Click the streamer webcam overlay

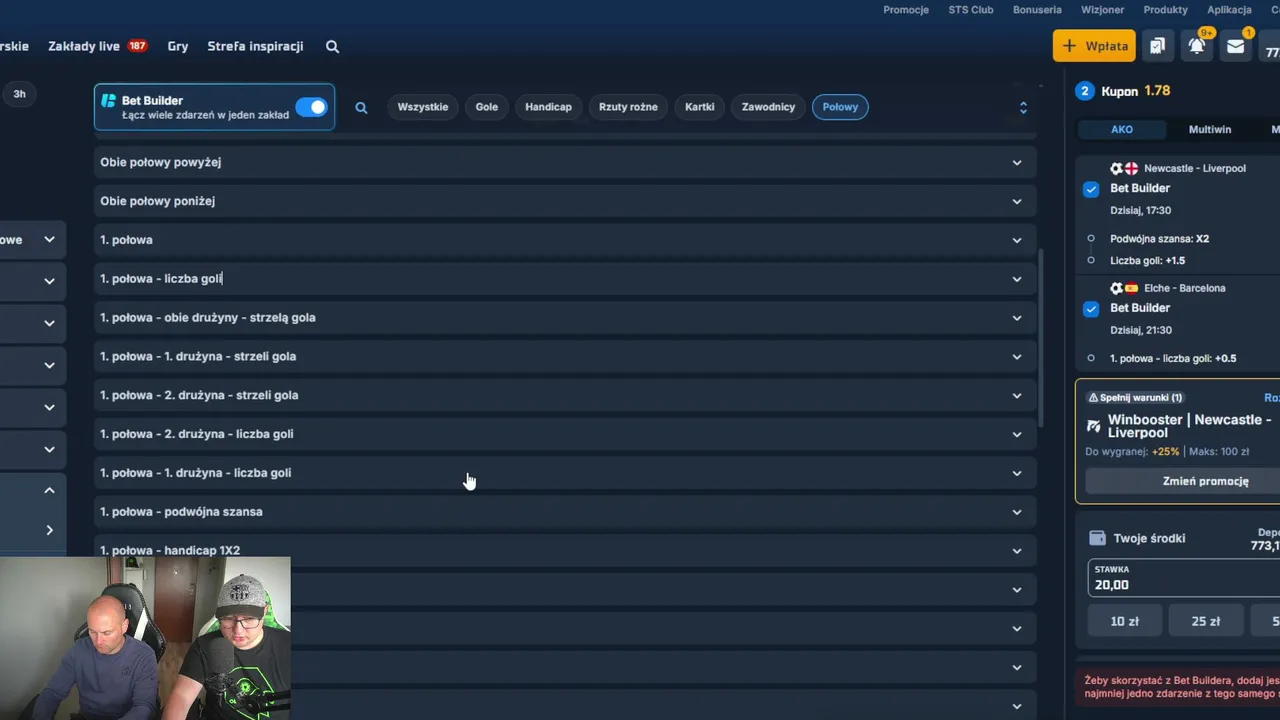tap(145, 638)
